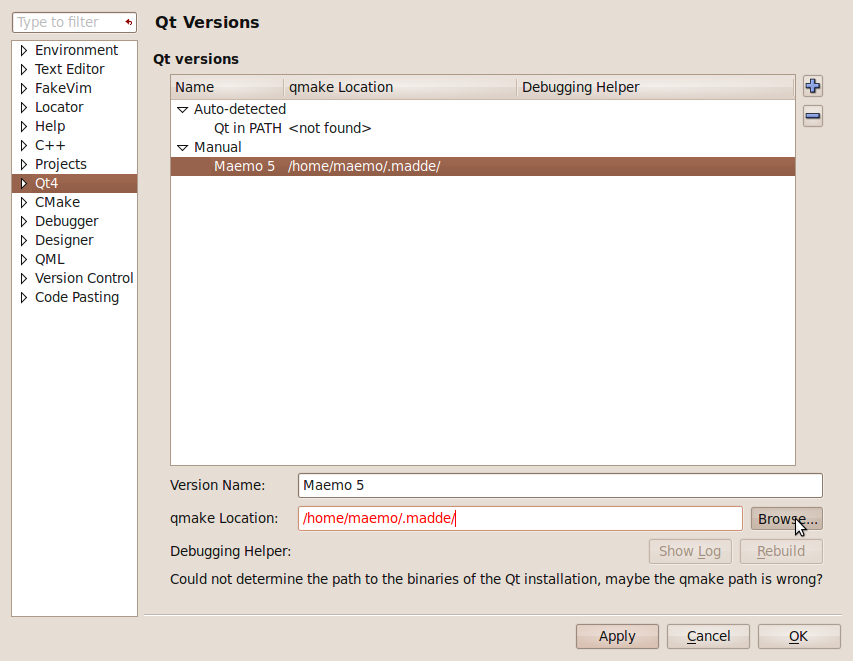
Task: Open the Code Pasting settings category
Action: tap(76, 297)
